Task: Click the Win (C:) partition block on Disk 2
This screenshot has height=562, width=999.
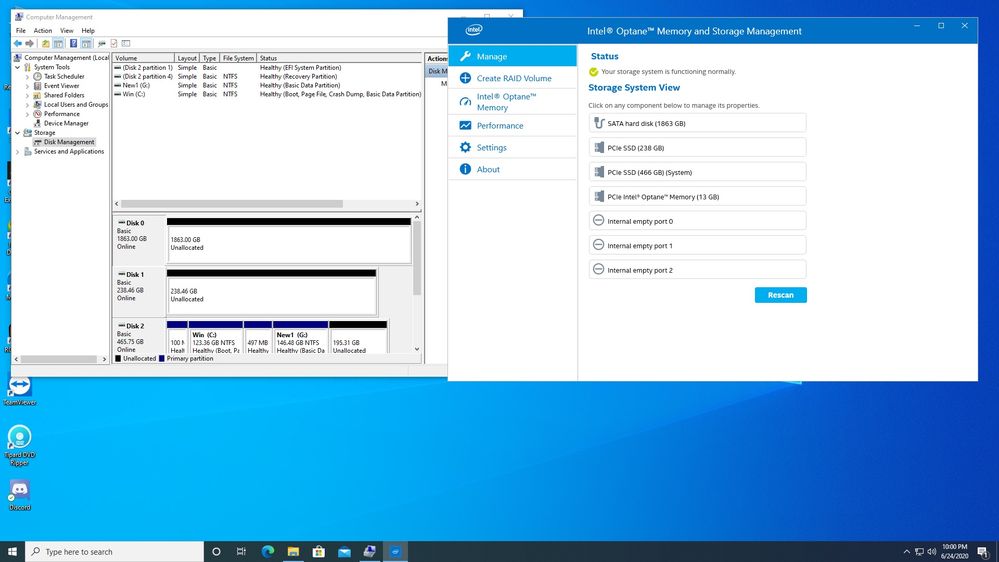Action: pos(215,339)
